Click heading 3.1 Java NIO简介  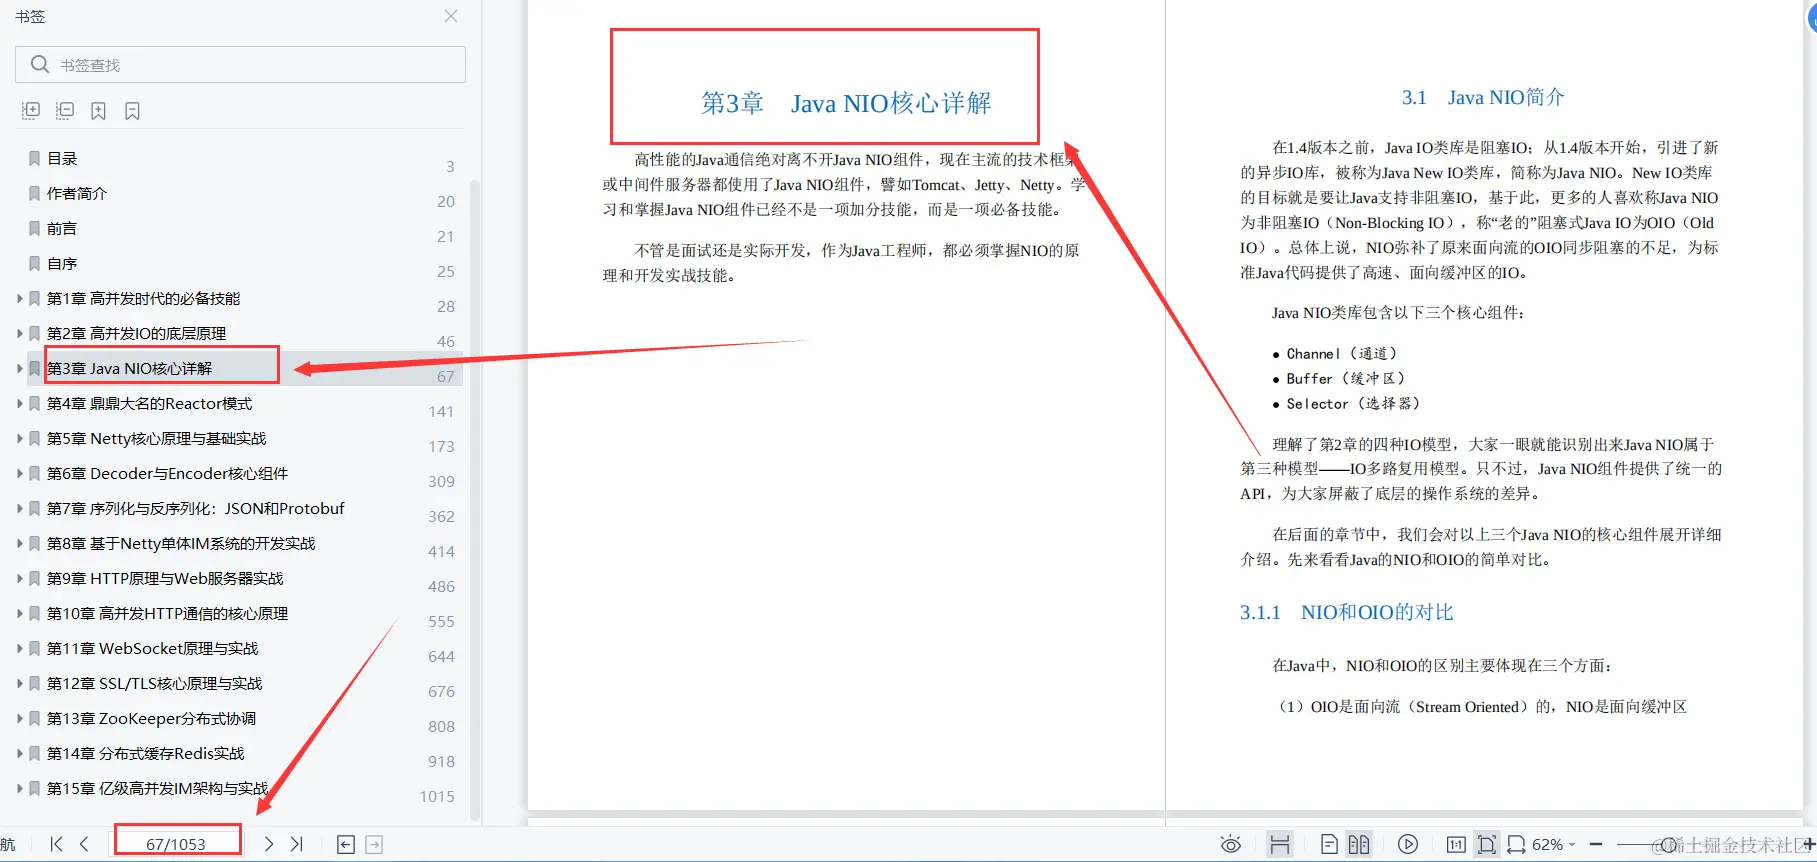[x=1483, y=97]
